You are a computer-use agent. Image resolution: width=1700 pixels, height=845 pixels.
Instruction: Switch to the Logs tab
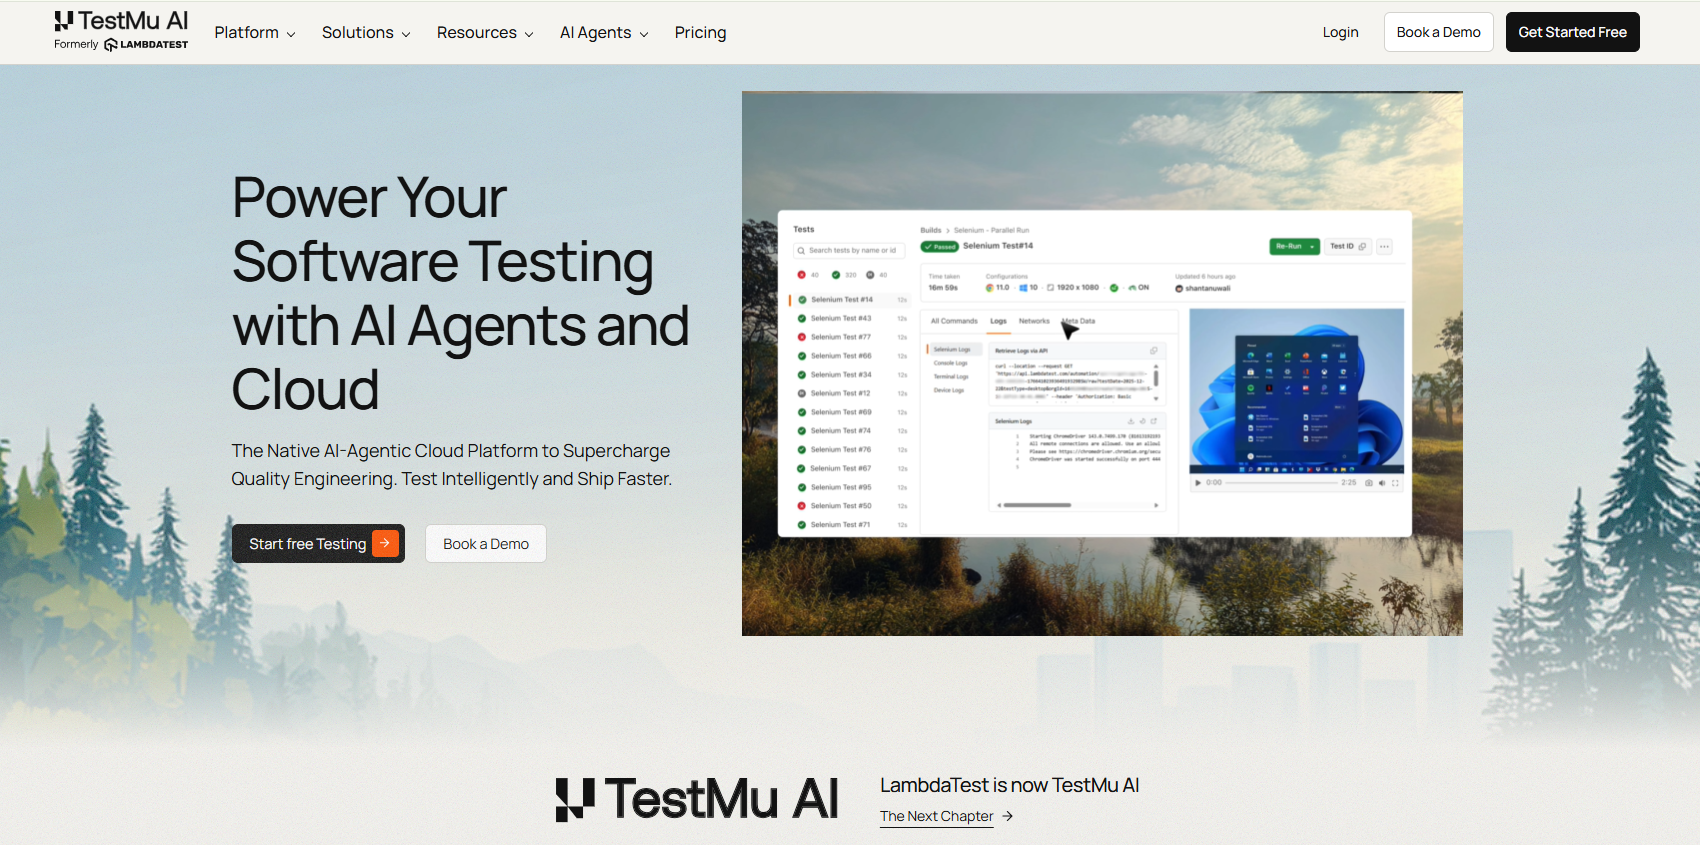998,321
